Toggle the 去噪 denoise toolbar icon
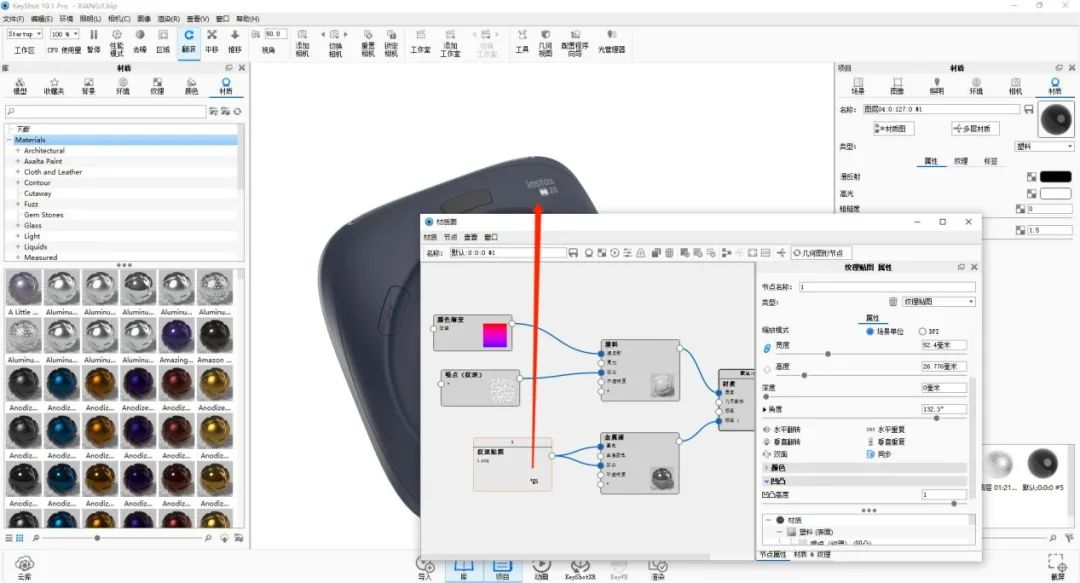Viewport: 1080px width, 583px height. 140,35
